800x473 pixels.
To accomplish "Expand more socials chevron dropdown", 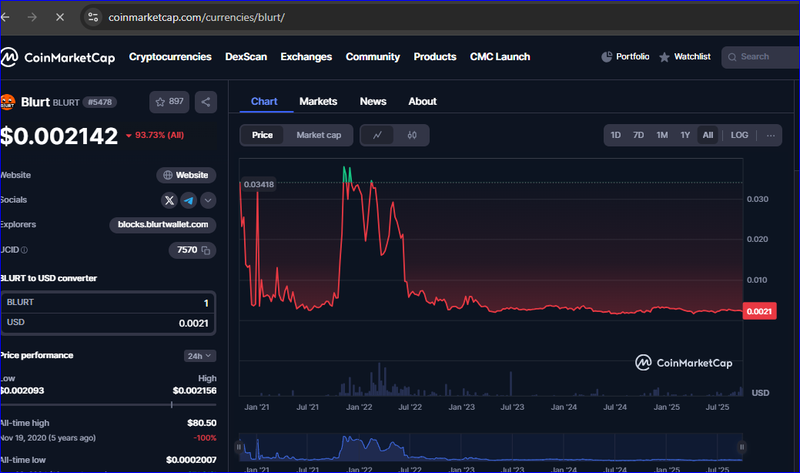I will pos(208,200).
